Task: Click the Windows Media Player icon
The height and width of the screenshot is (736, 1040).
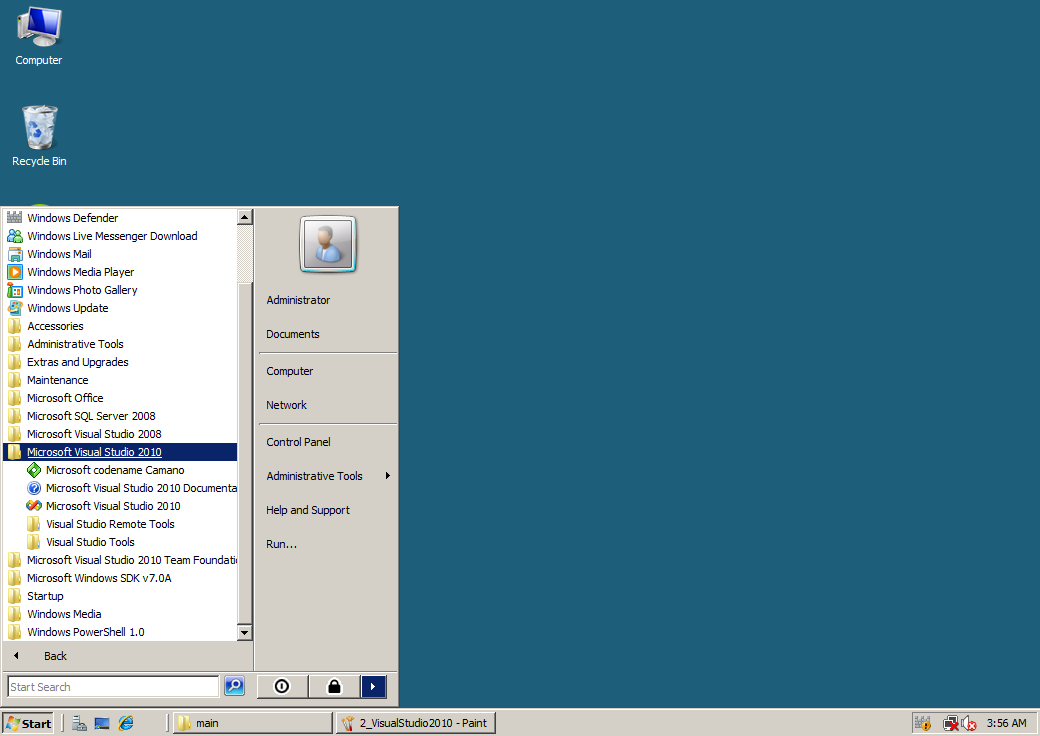Action: tap(15, 272)
